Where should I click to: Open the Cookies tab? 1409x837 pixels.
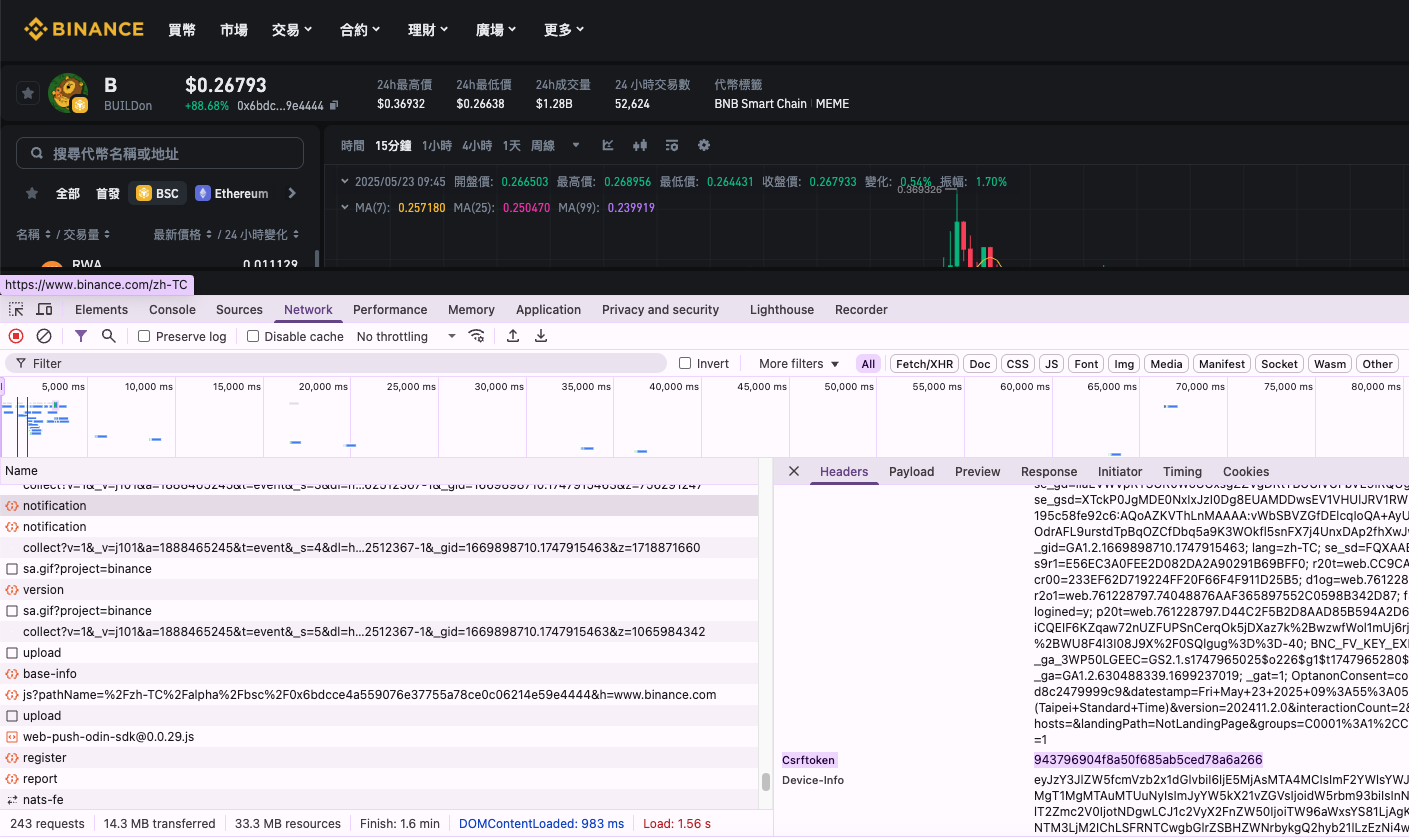[x=1246, y=471]
